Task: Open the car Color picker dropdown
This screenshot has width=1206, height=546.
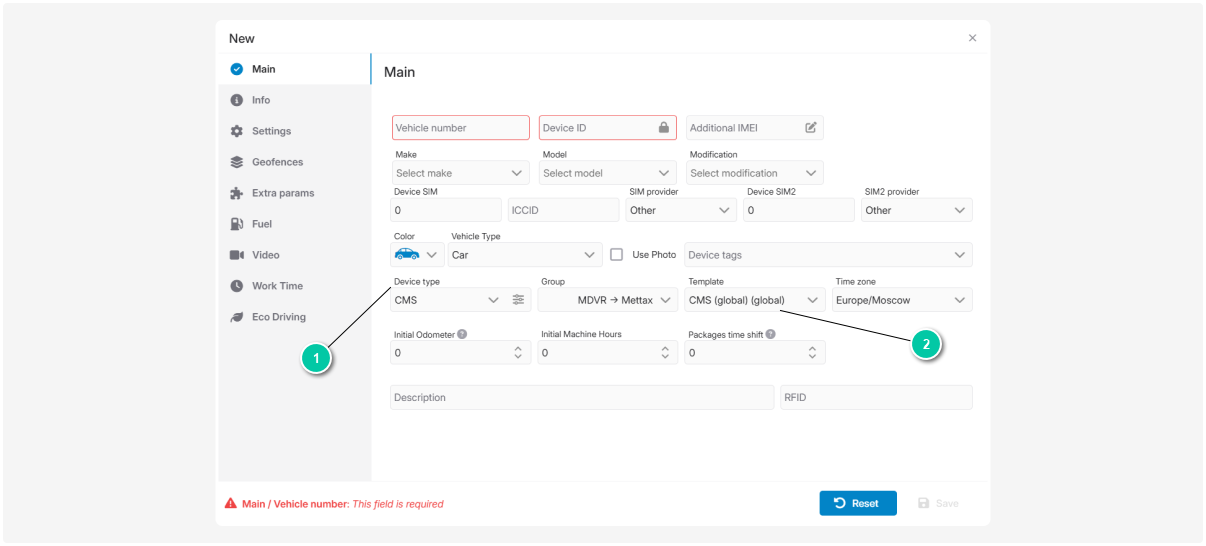Action: (x=417, y=255)
